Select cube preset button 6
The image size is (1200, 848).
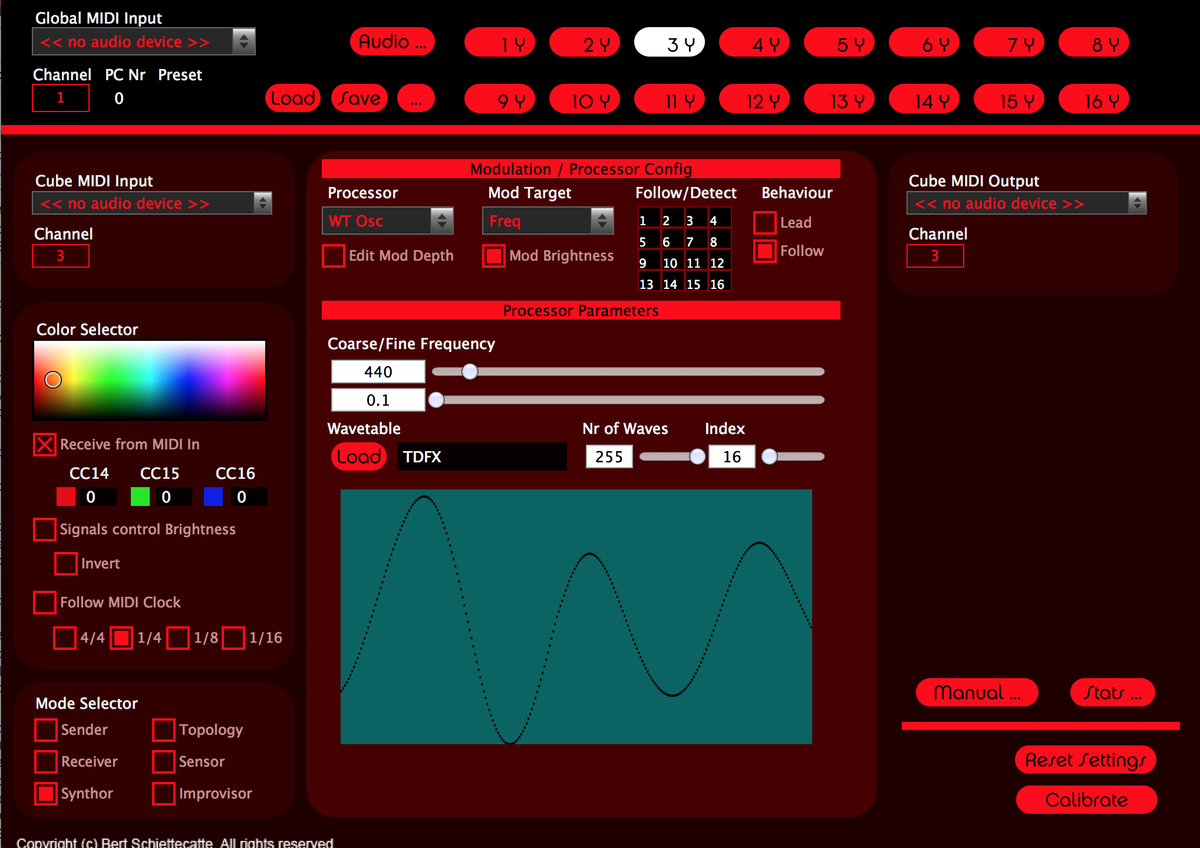(925, 42)
